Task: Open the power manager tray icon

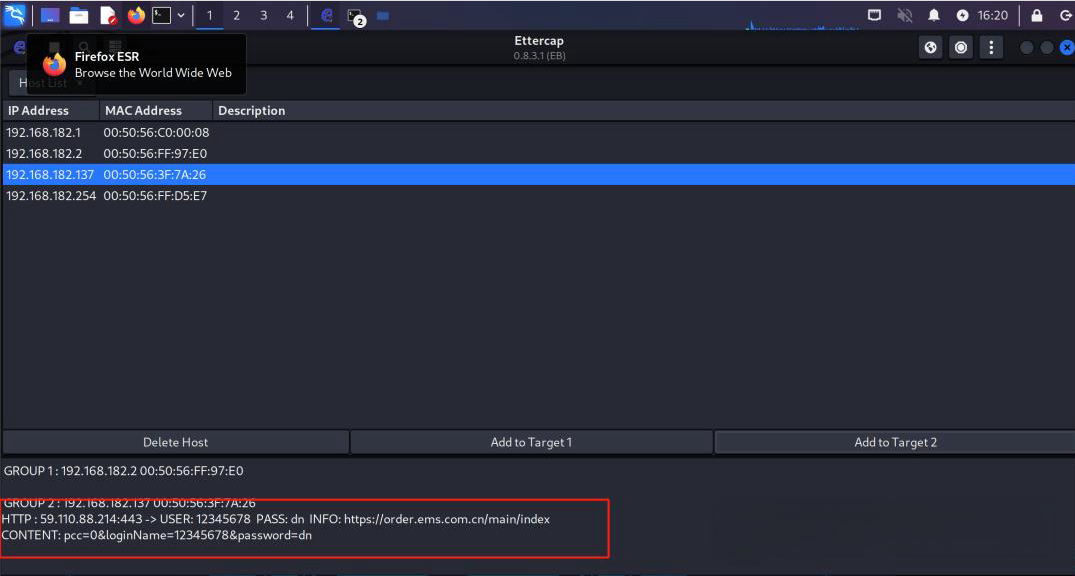Action: click(x=963, y=15)
